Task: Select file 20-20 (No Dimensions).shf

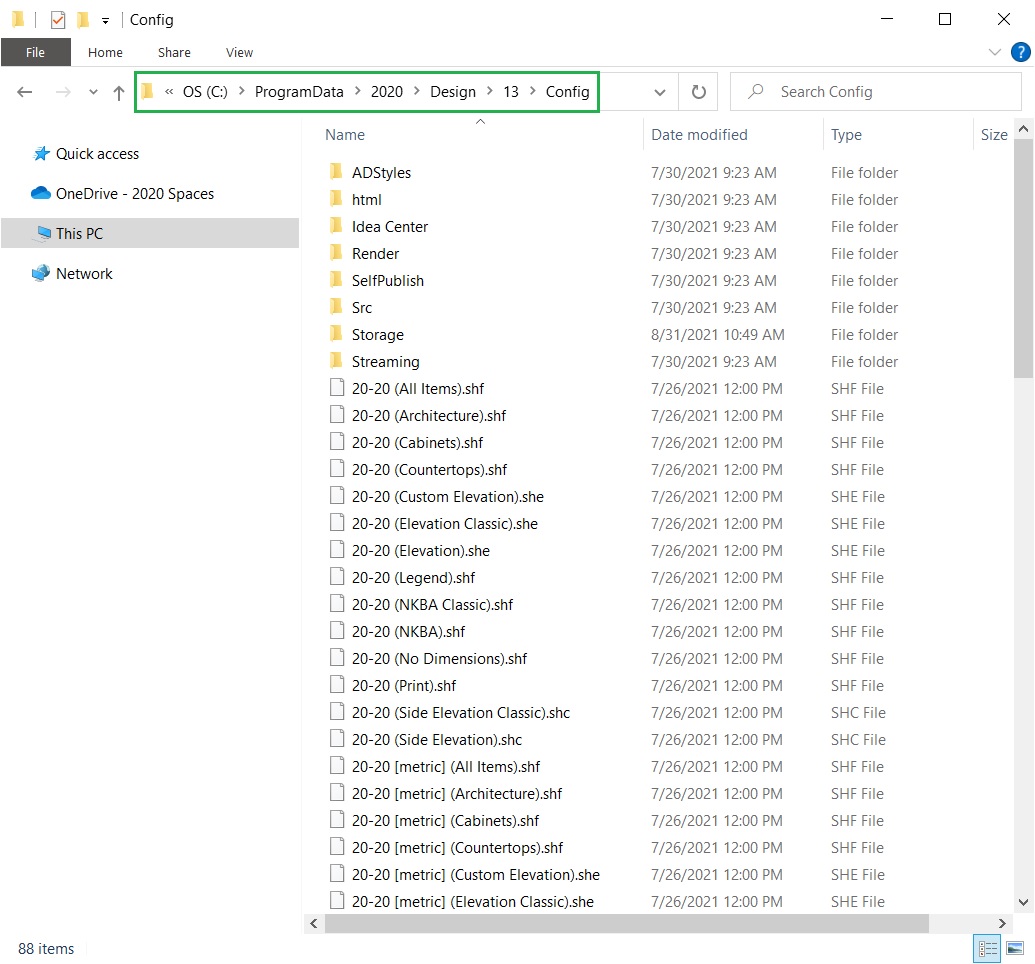Action: (440, 659)
